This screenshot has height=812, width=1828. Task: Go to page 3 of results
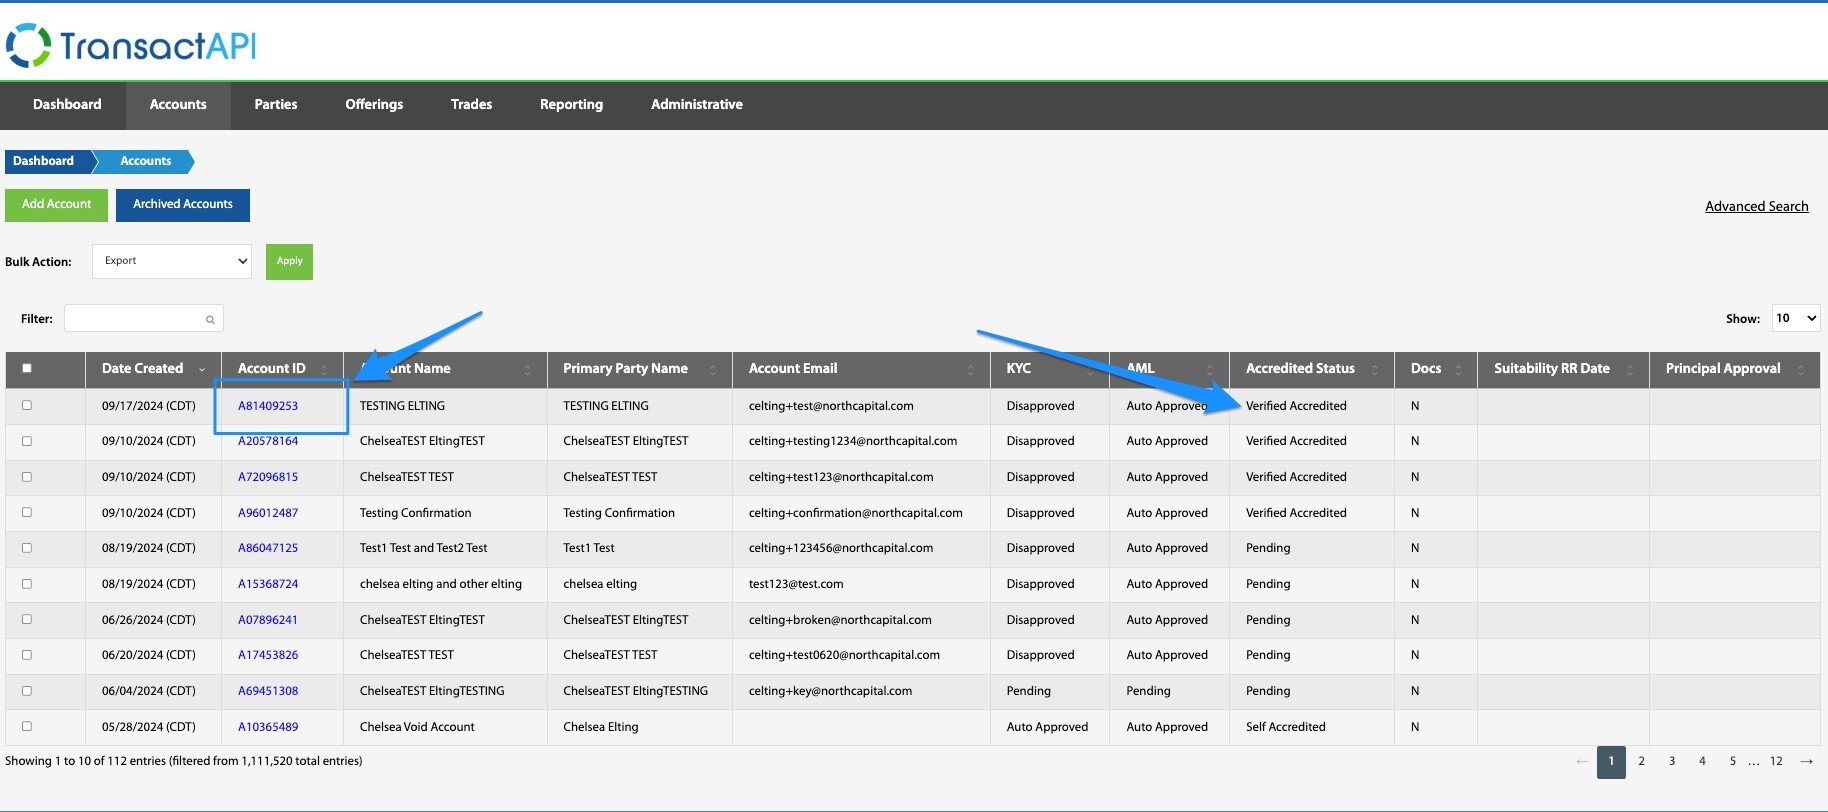click(1672, 761)
